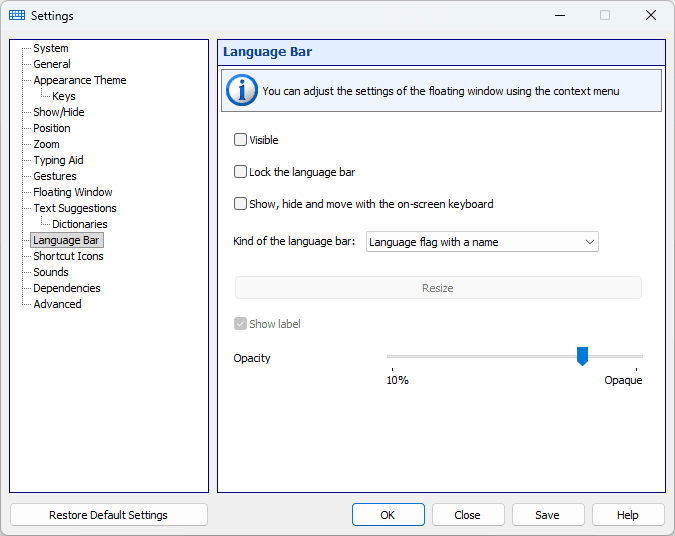Click the disabled Resize button
The image size is (675, 536).
coord(438,288)
